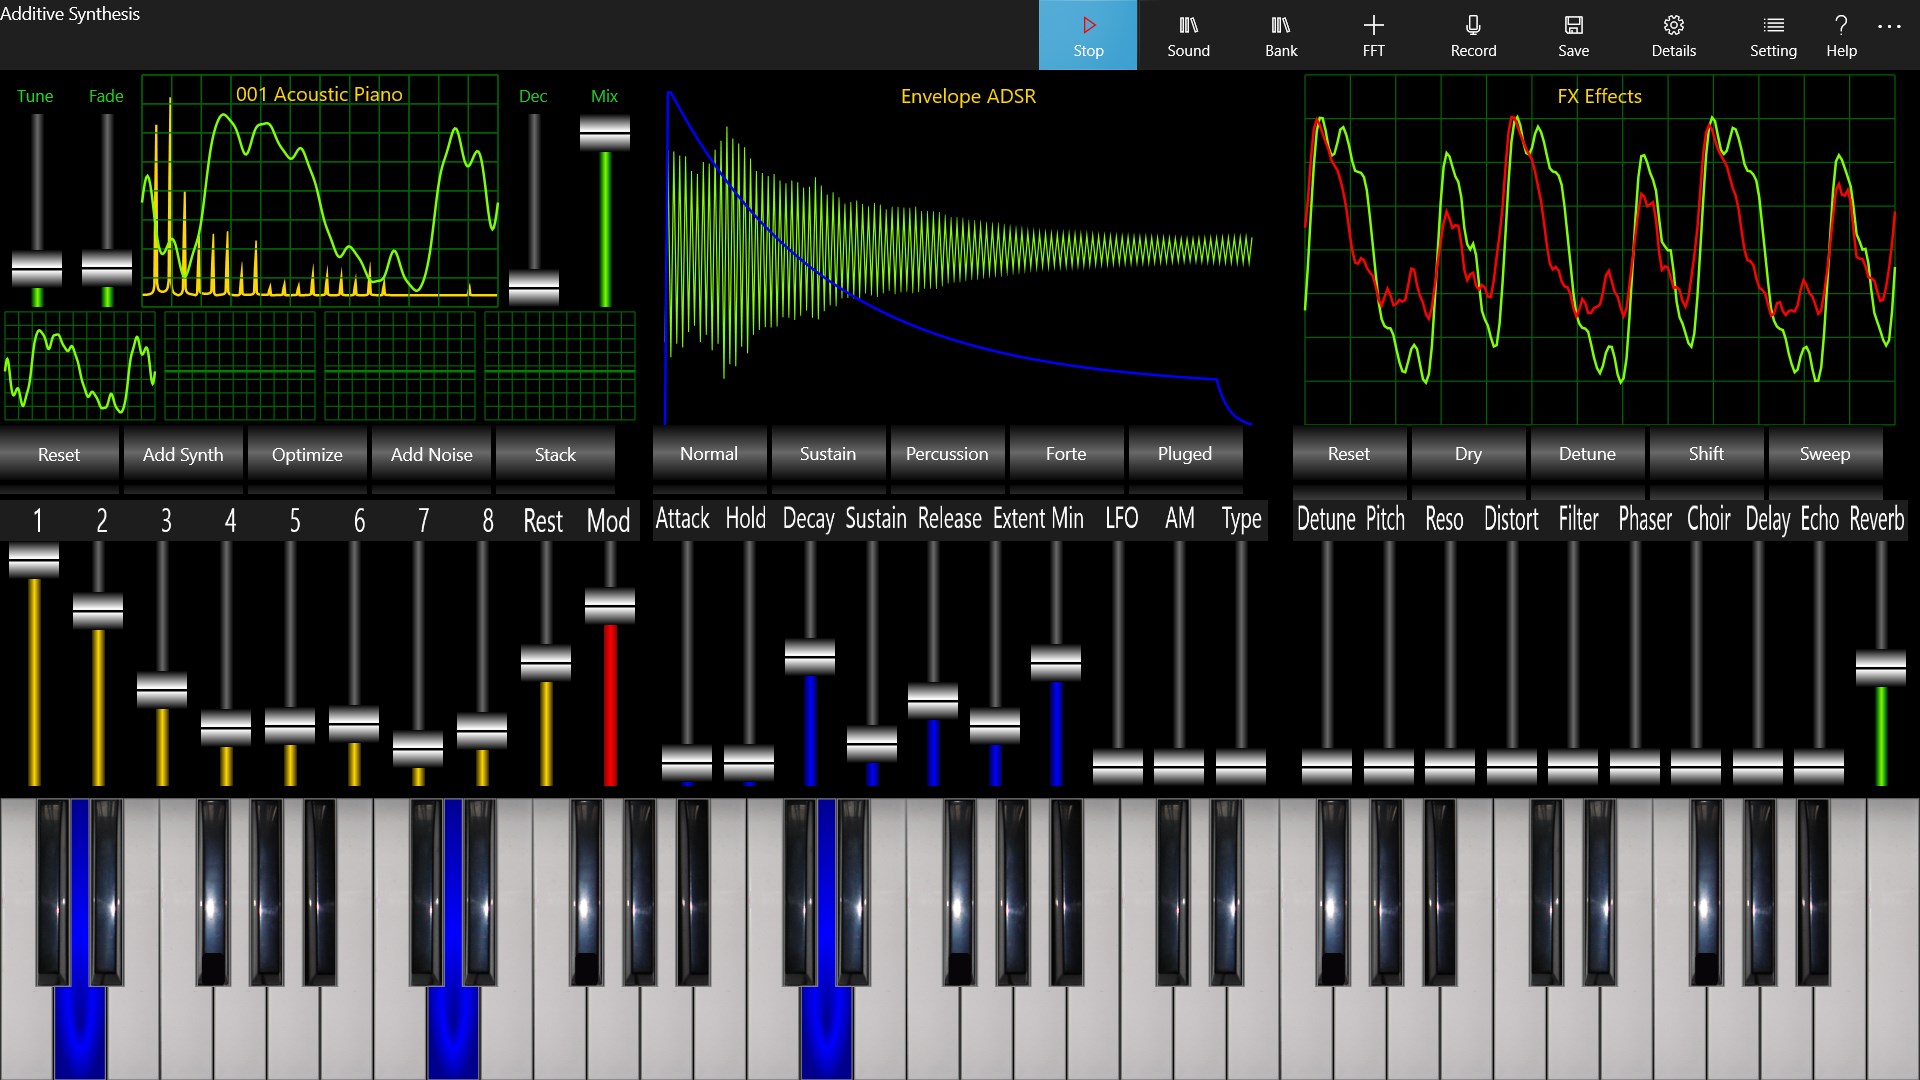Select the first small waveform thumbnail
Image resolution: width=1920 pixels, height=1080 pixels.
tap(80, 367)
